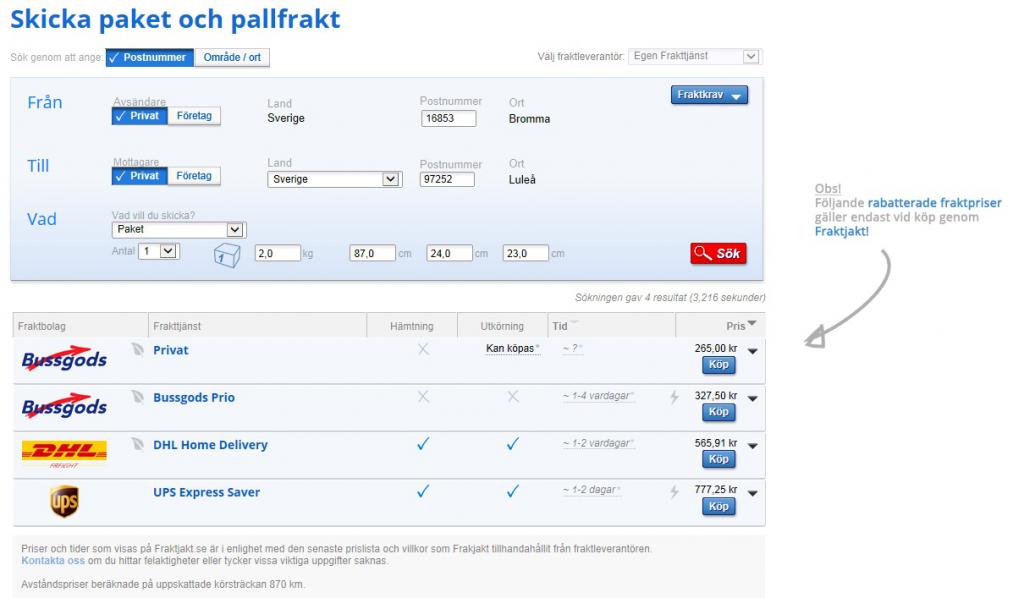Click the package box icon beside weight
The height and width of the screenshot is (598, 1024).
point(227,255)
